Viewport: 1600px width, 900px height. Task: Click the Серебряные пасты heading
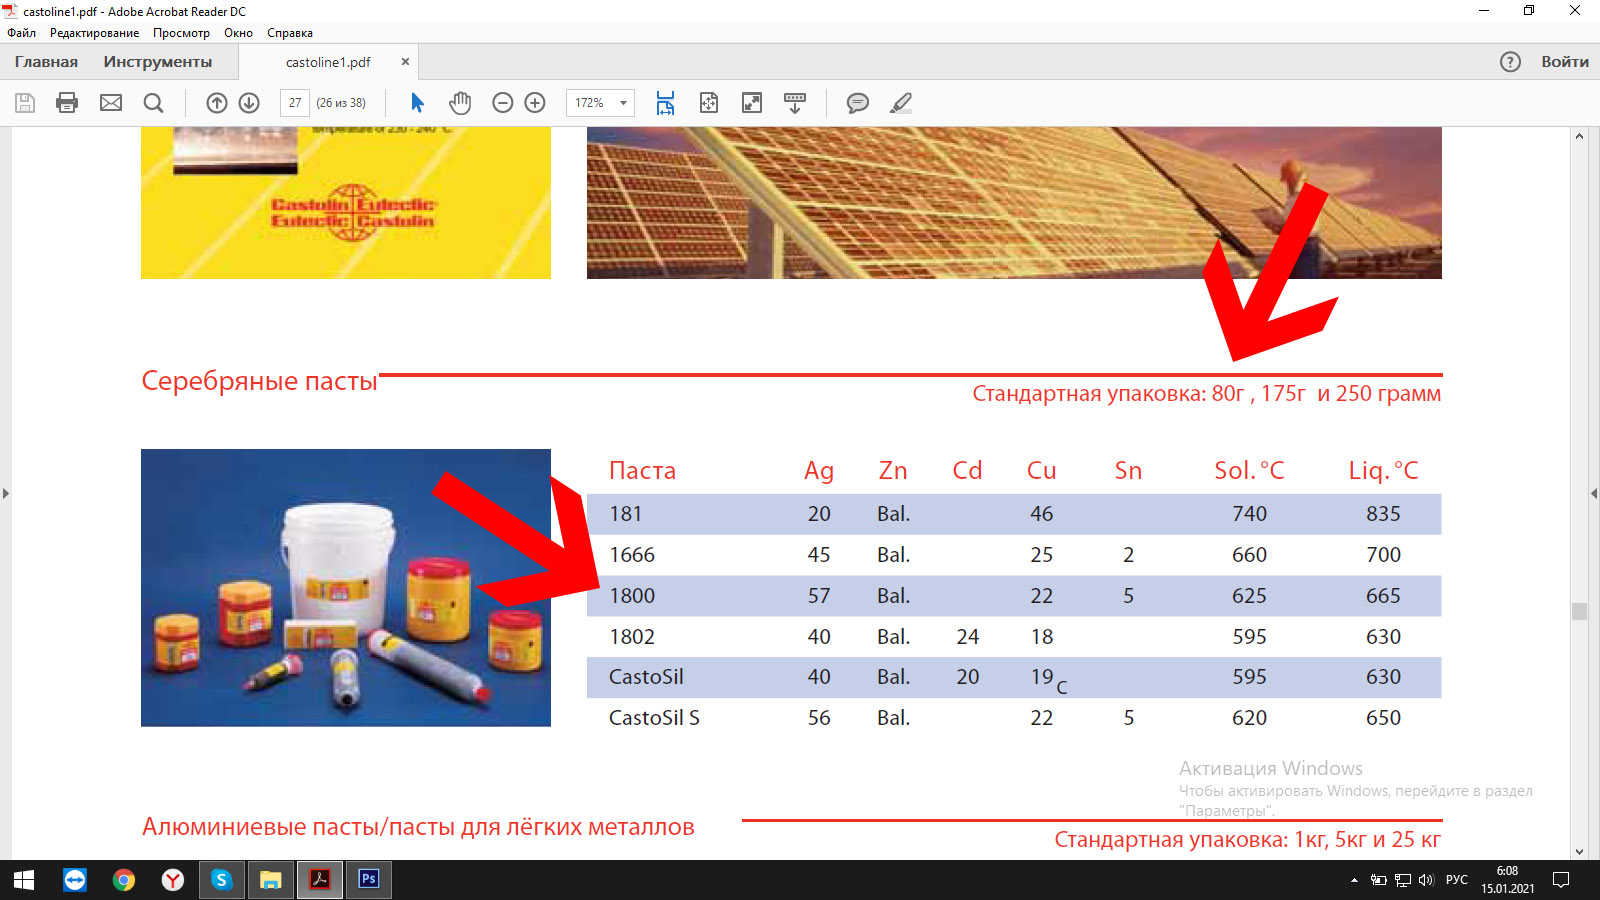point(260,381)
